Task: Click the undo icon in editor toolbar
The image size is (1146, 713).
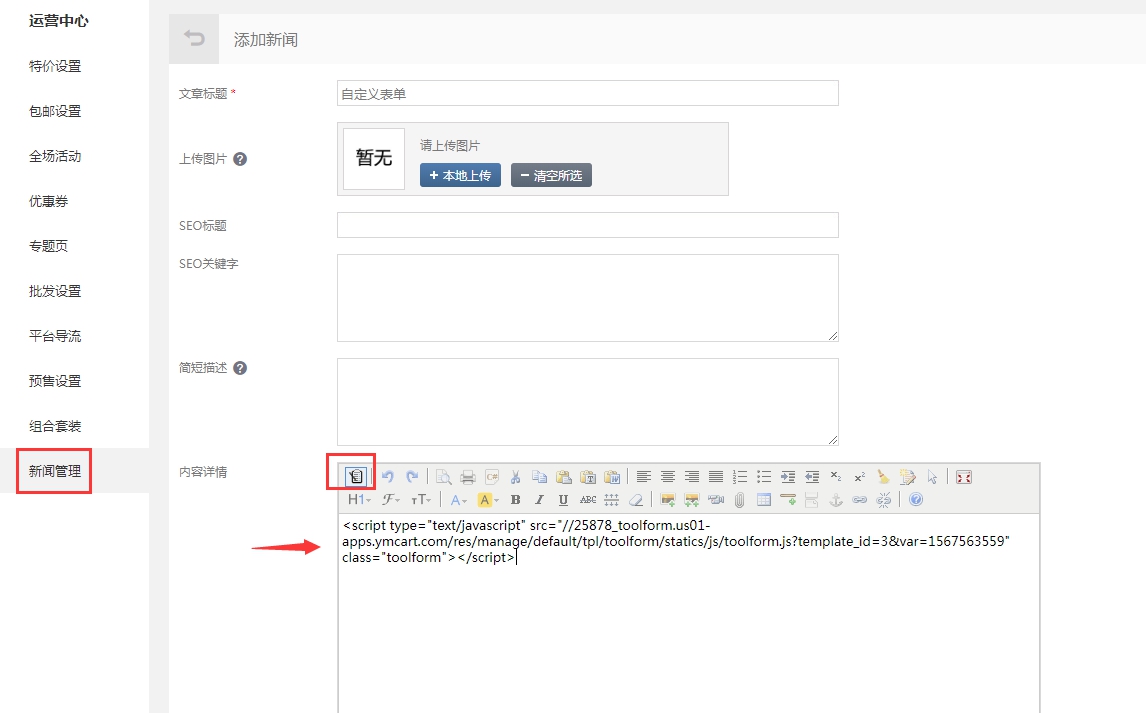Action: [388, 477]
